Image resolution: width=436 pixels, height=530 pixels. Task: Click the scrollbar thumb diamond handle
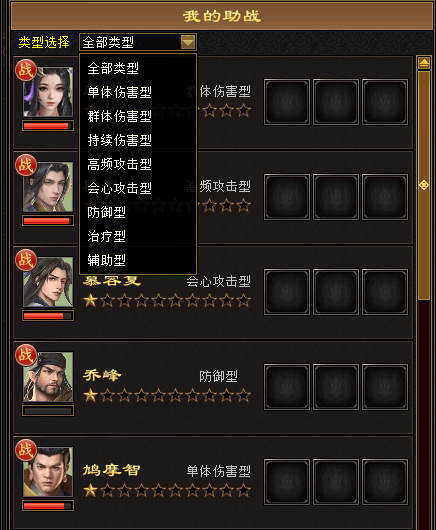tap(424, 185)
